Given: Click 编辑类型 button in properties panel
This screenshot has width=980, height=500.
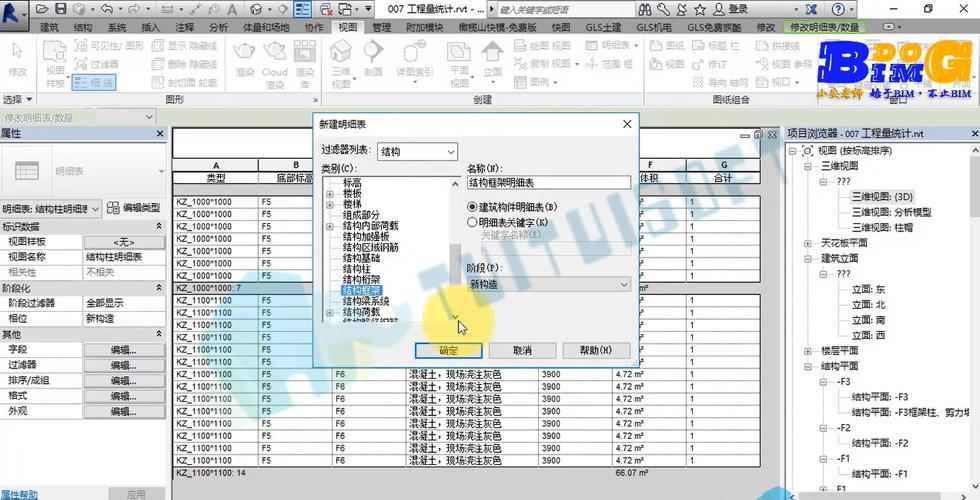Looking at the screenshot, I should (134, 208).
